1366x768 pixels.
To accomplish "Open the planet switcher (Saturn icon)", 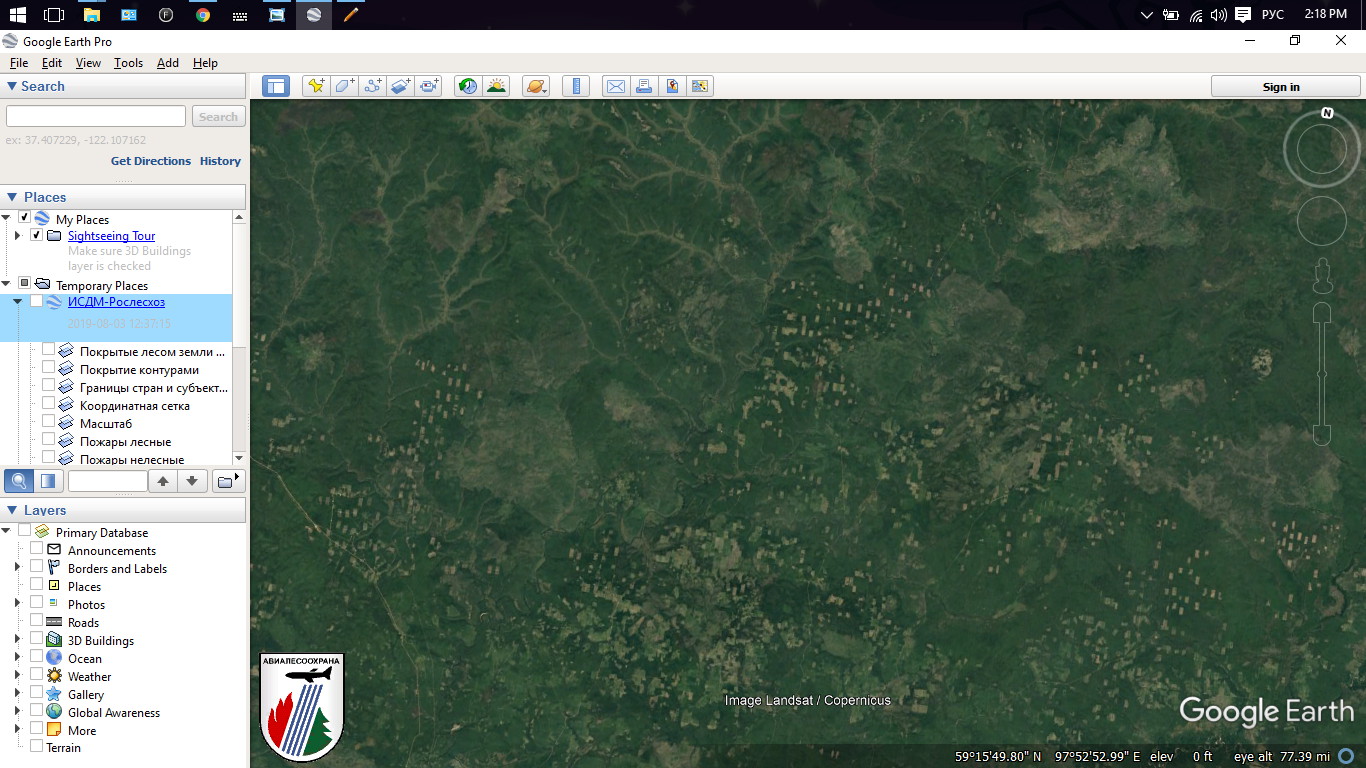I will click(535, 86).
